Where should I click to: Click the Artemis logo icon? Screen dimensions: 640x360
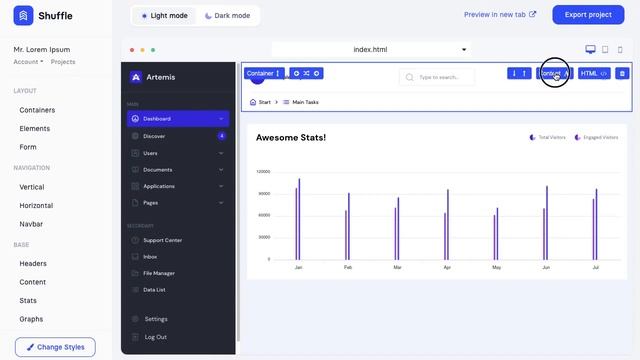coord(136,77)
